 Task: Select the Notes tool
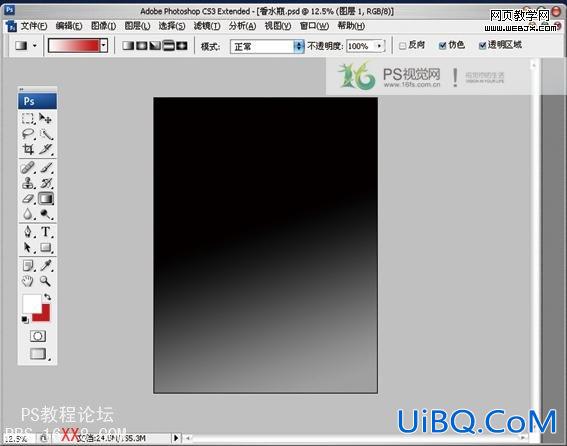pyautogui.click(x=28, y=266)
